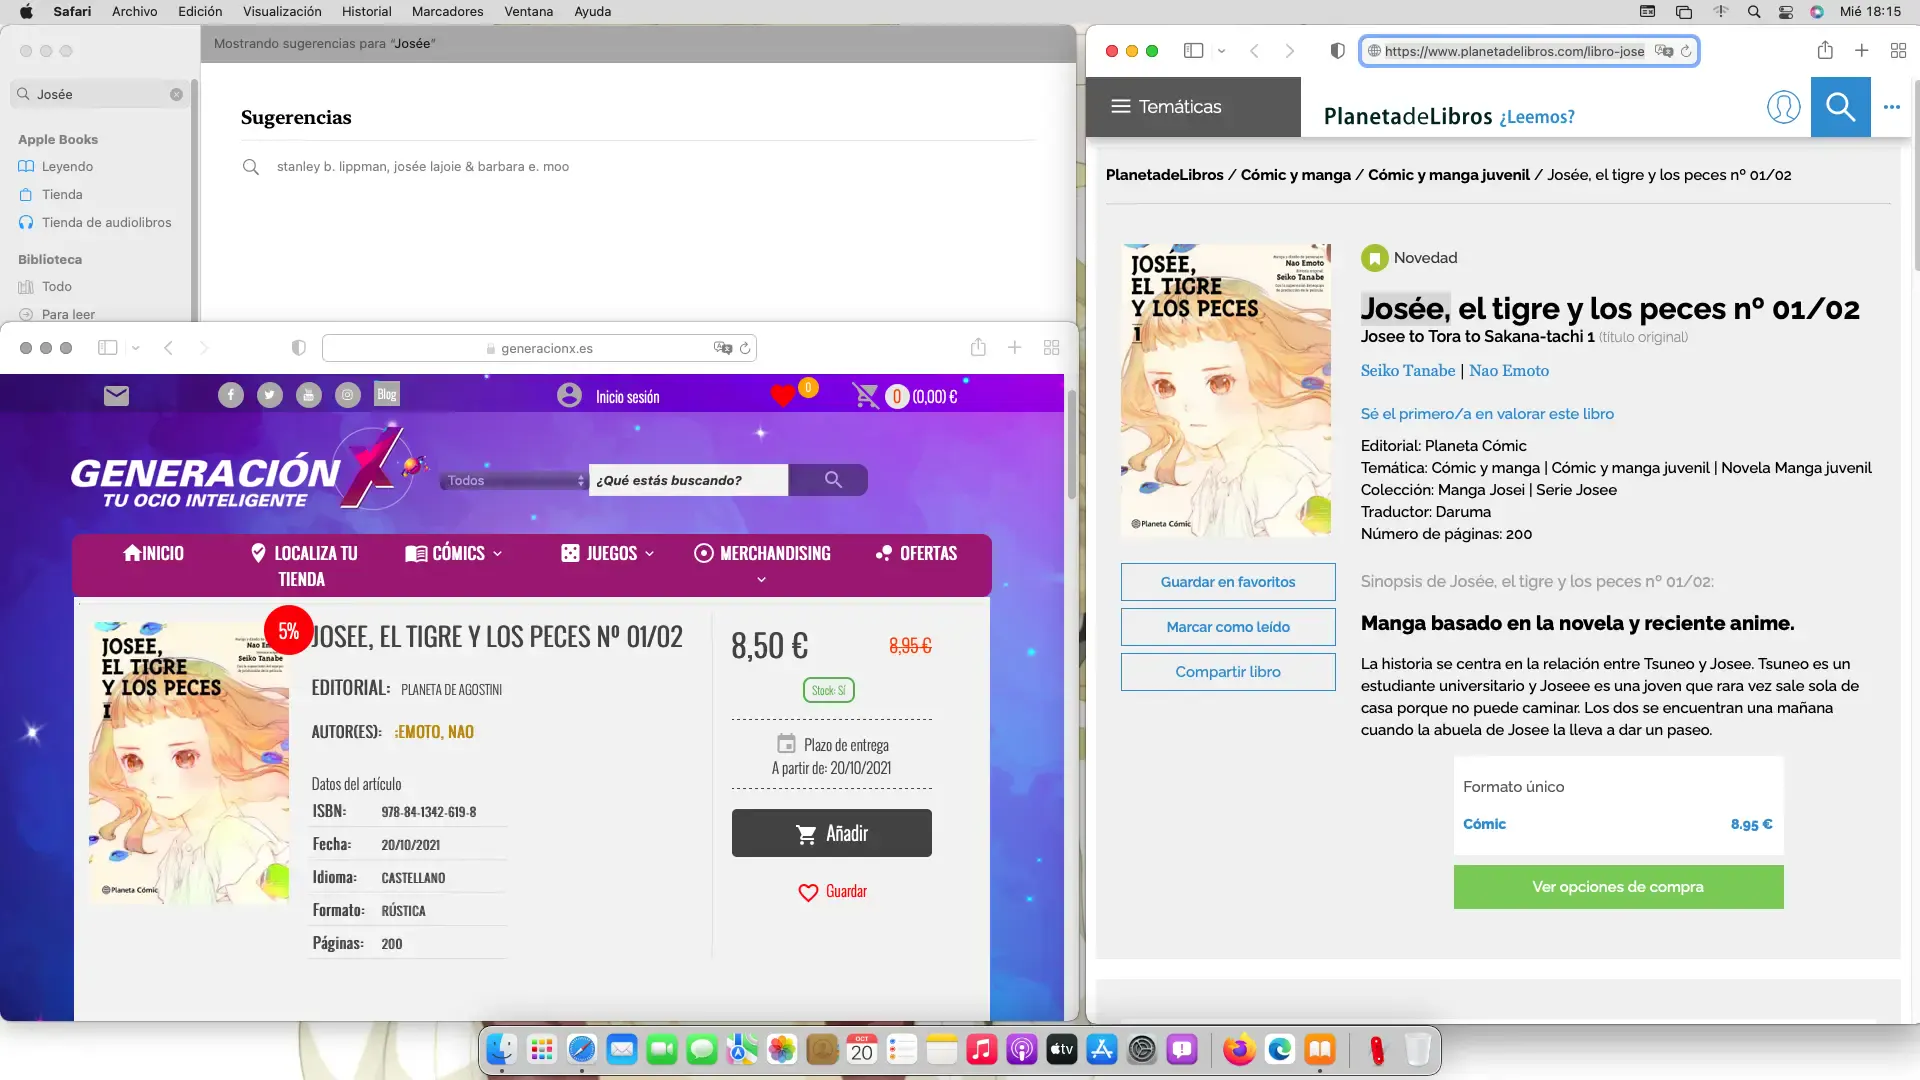Toggle the sidebar in planetadelibros Safari window
1920x1080 pixels.
[1193, 51]
